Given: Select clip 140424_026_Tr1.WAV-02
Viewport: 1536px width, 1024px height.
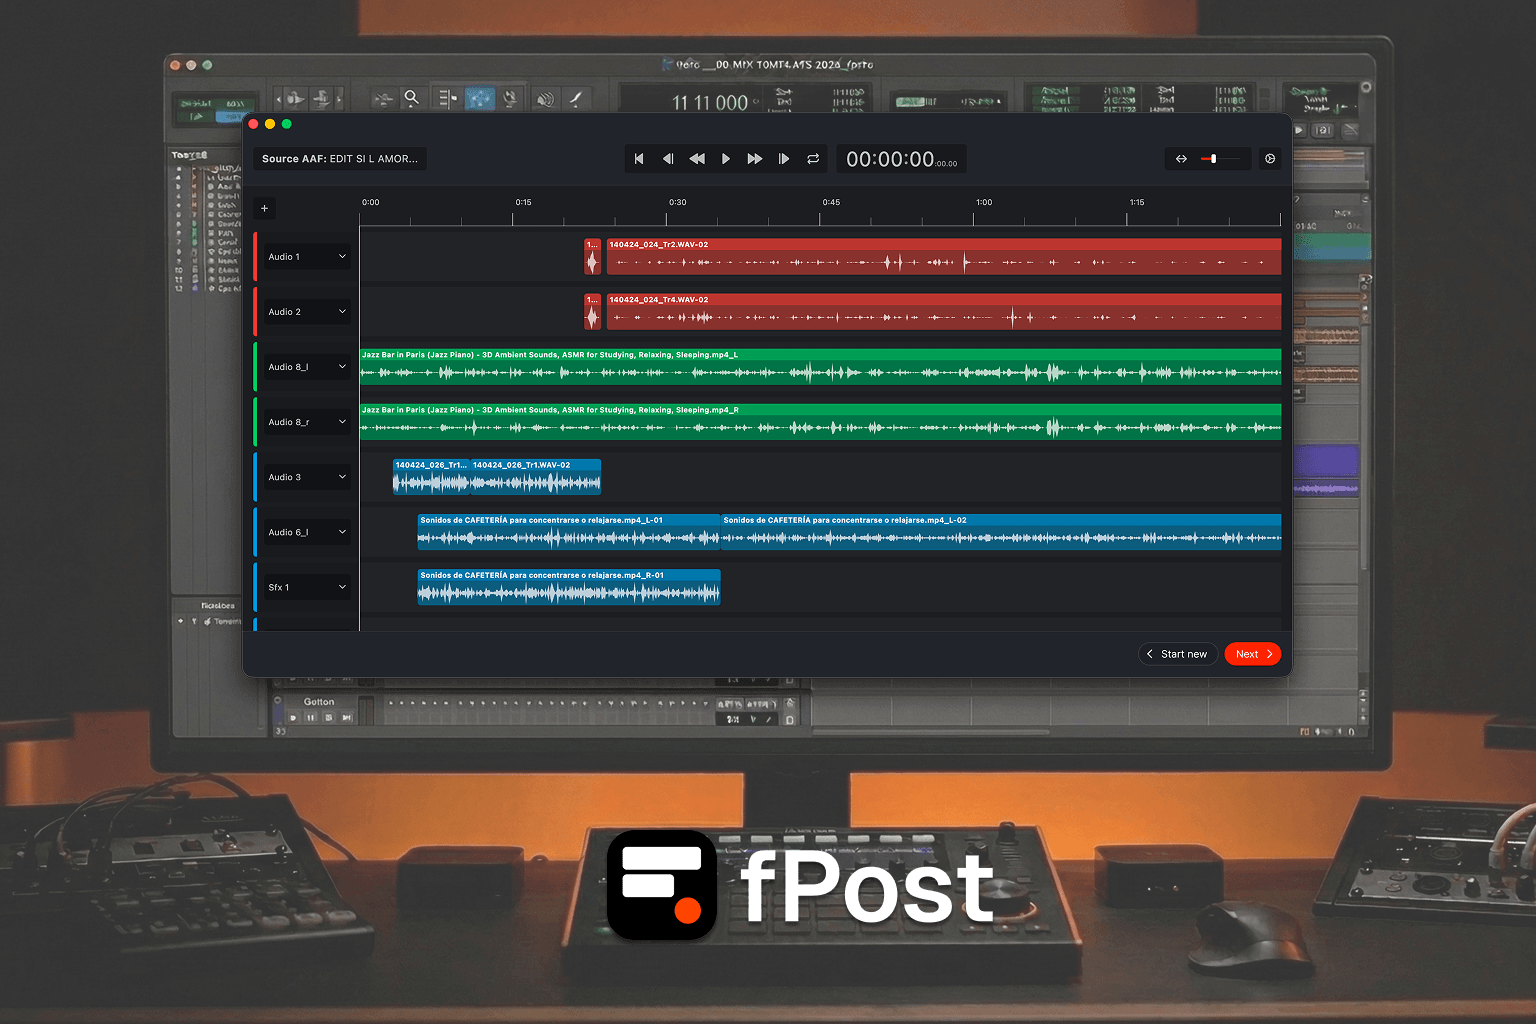Looking at the screenshot, I should (x=536, y=477).
